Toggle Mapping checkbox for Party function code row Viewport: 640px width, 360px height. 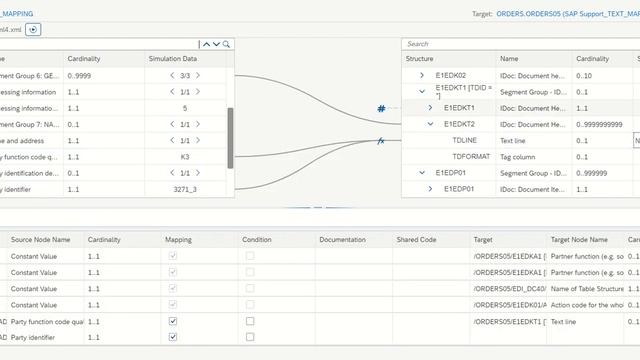tap(173, 321)
